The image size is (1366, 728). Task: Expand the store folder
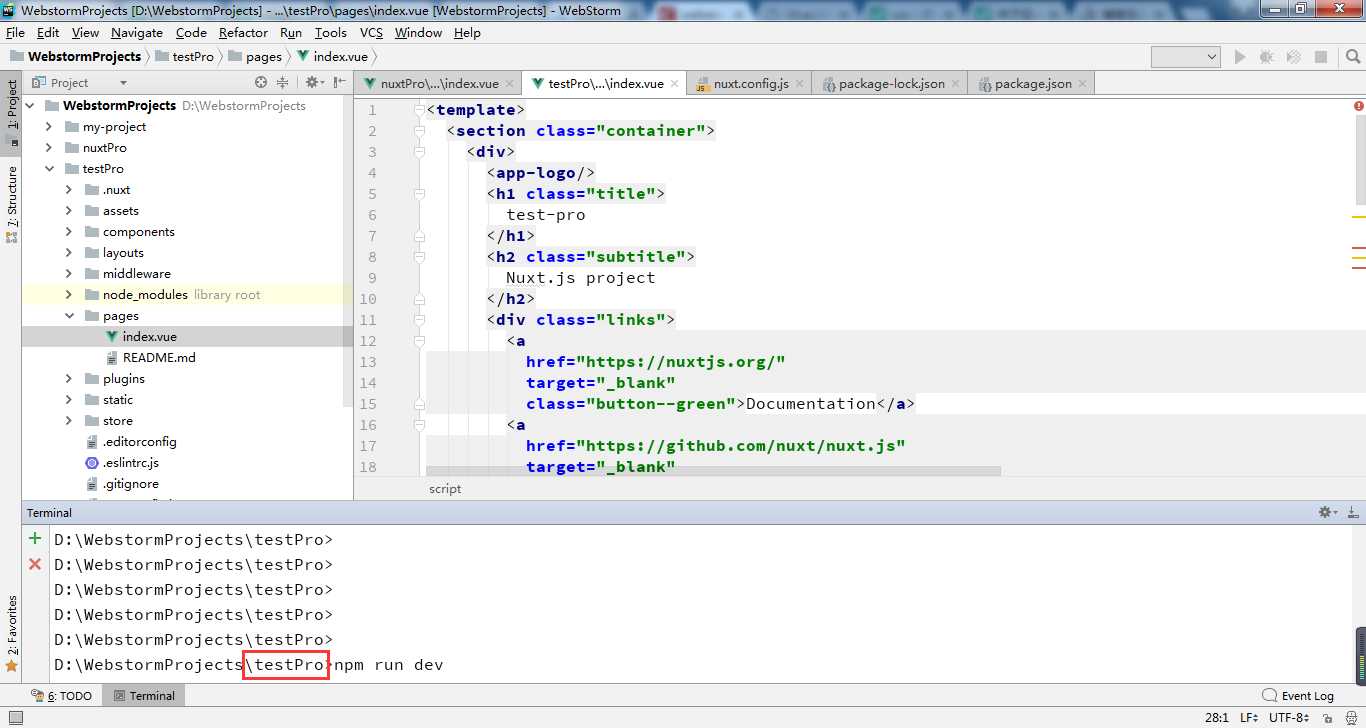[69, 421]
